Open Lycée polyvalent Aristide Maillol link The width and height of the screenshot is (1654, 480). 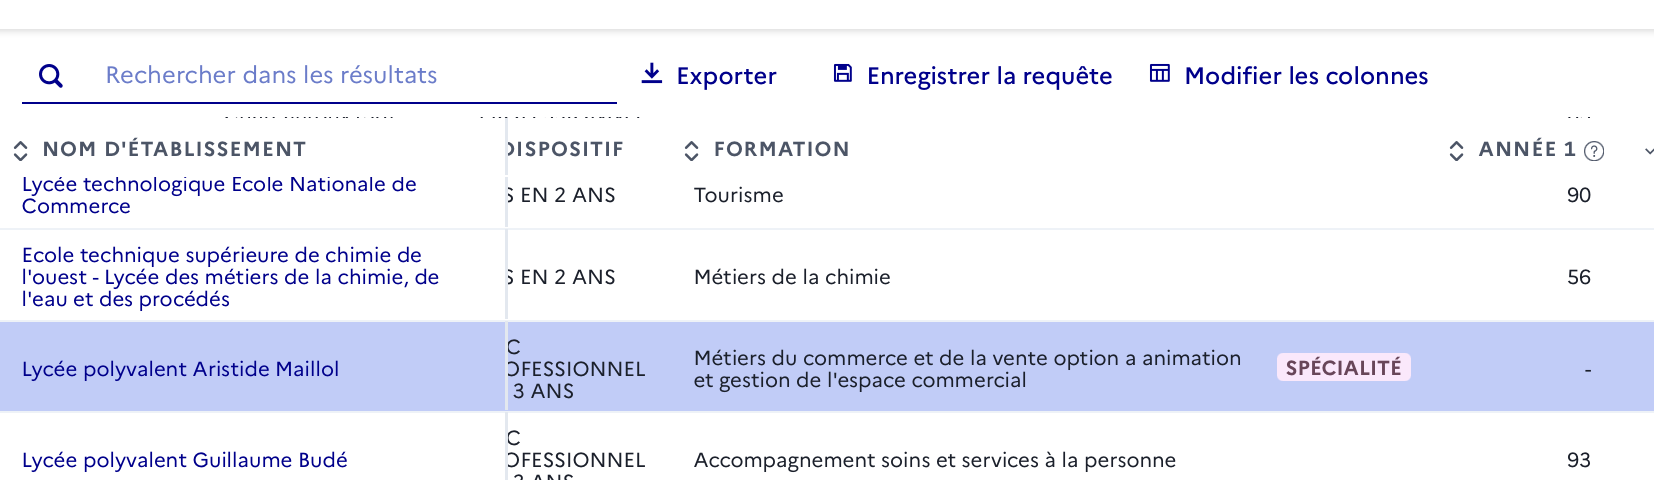[x=180, y=369]
